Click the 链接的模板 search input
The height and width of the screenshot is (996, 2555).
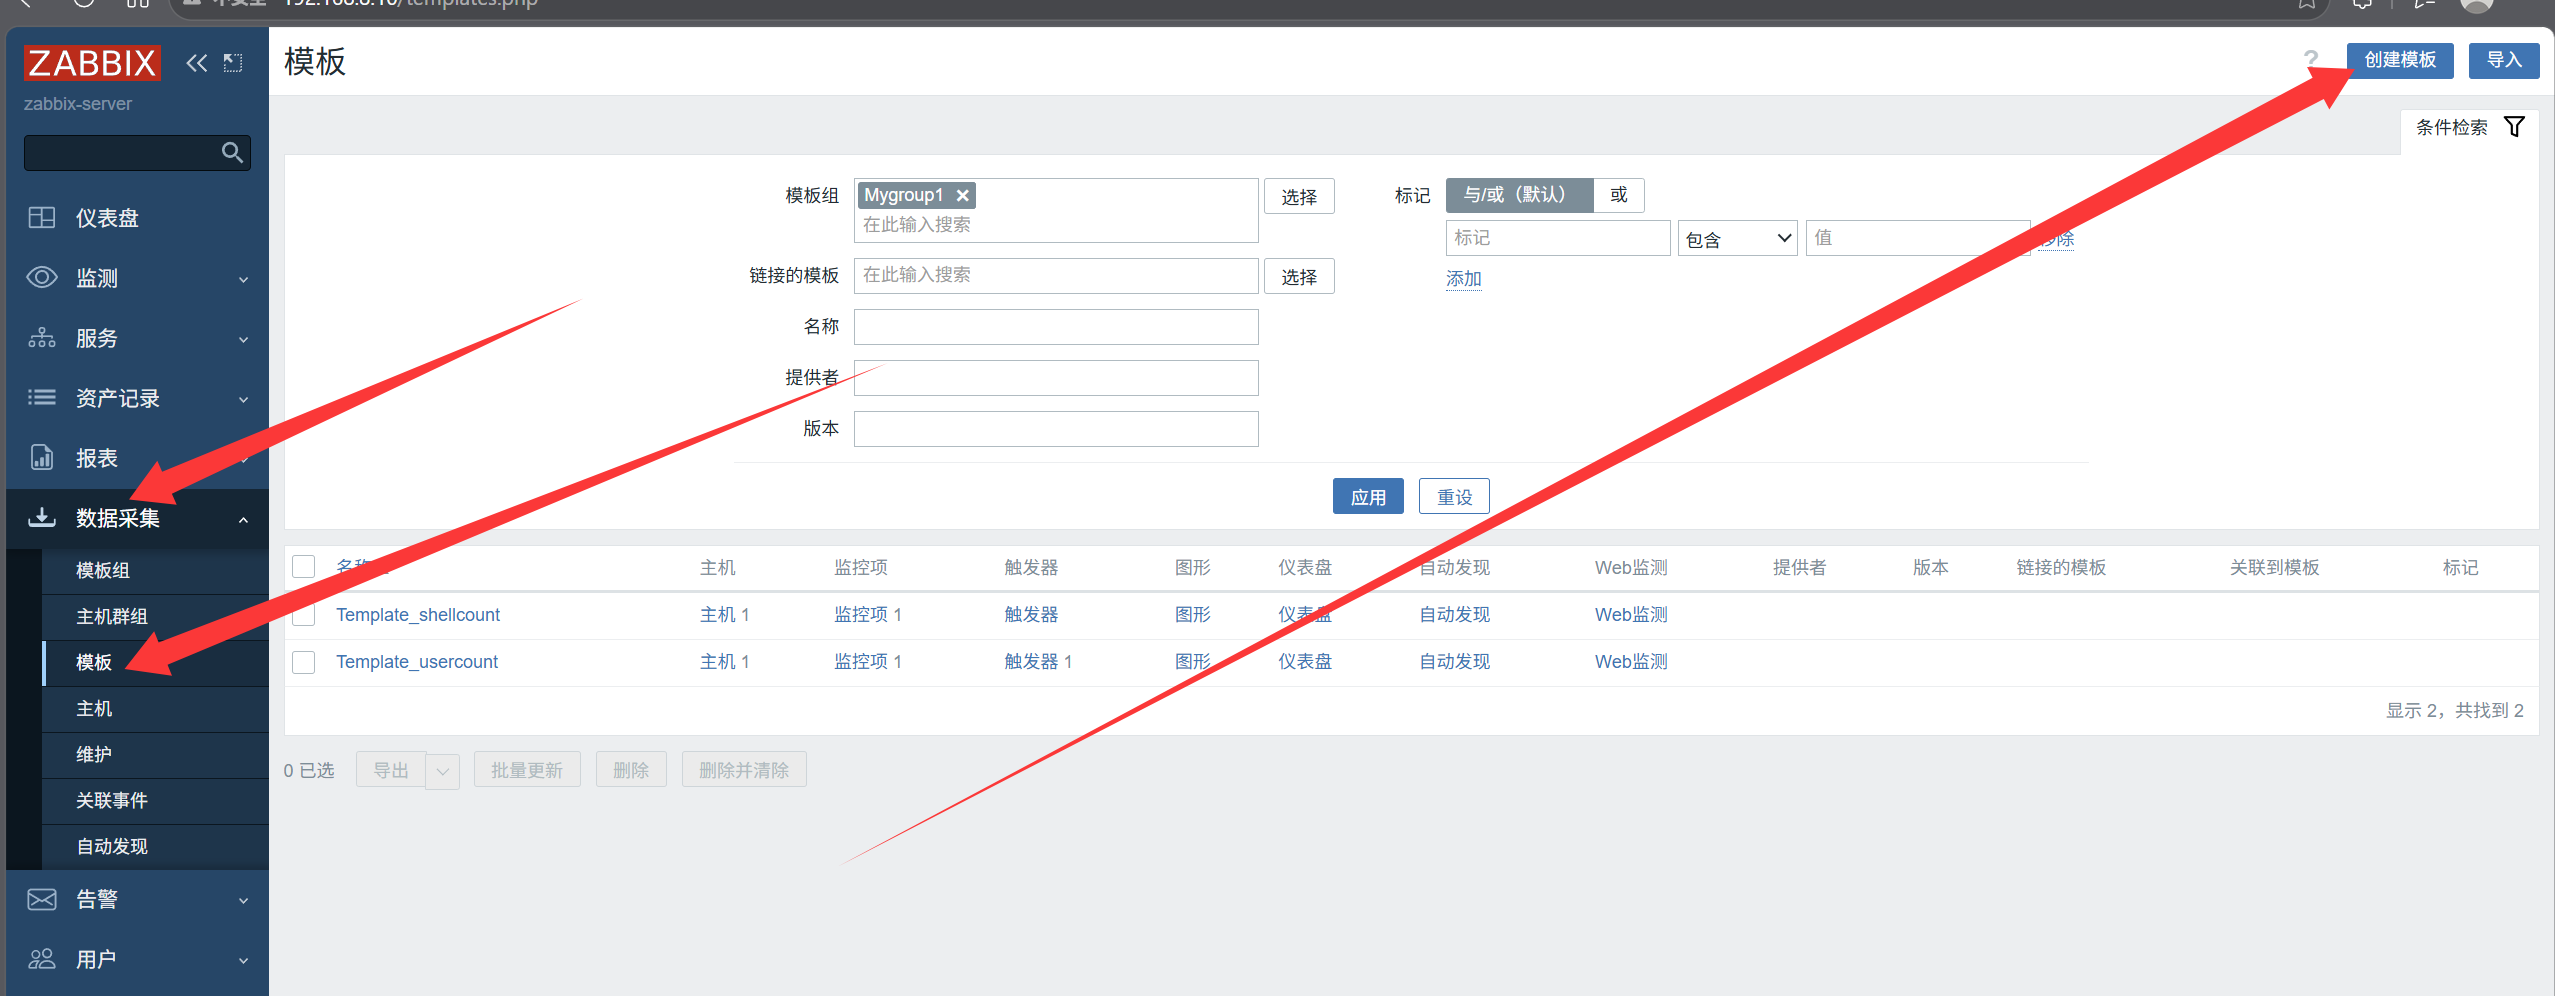pos(1056,276)
